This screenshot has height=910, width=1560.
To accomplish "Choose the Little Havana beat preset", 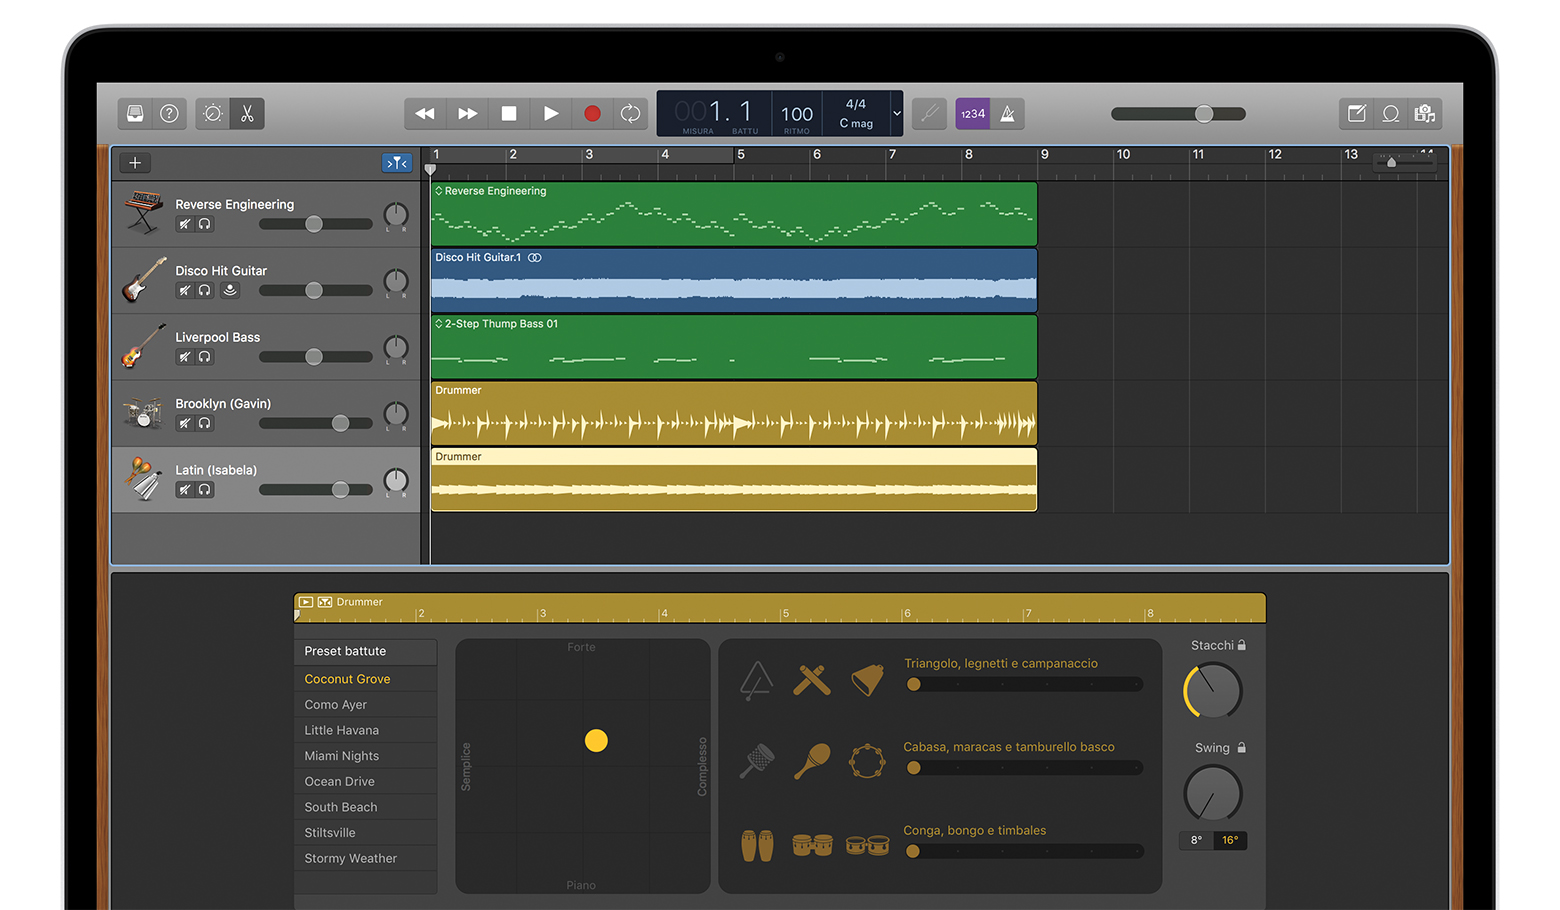I will coord(342,730).
